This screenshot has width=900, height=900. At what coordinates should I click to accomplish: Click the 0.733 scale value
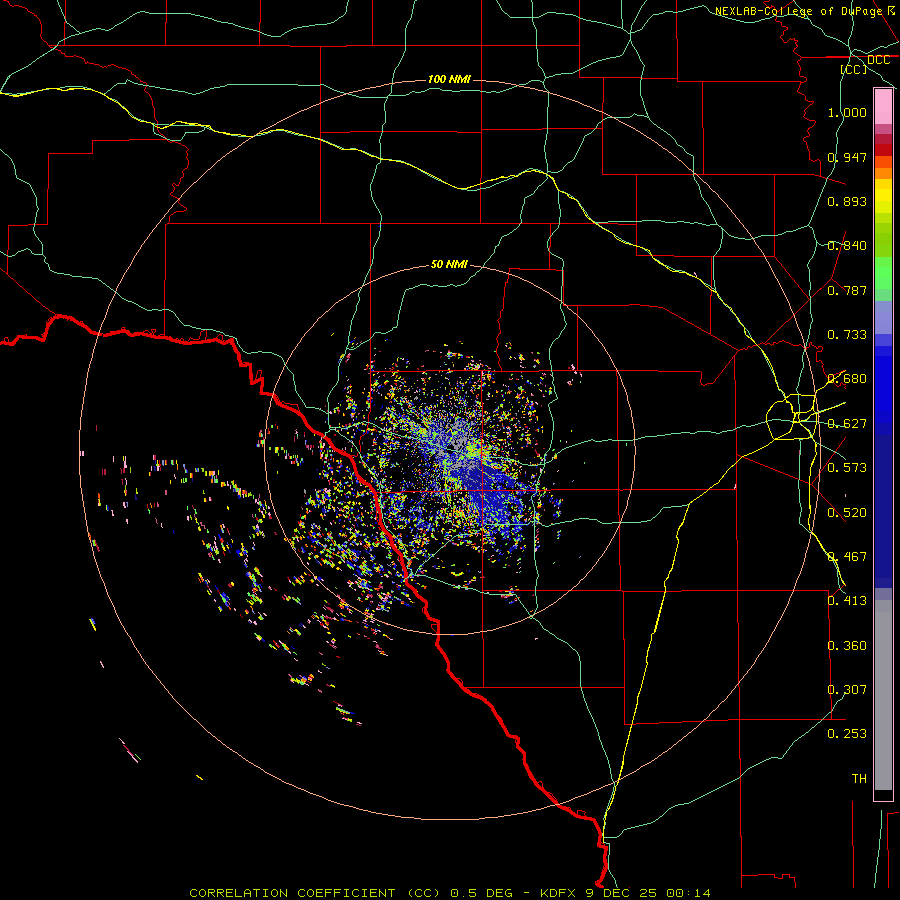click(847, 335)
